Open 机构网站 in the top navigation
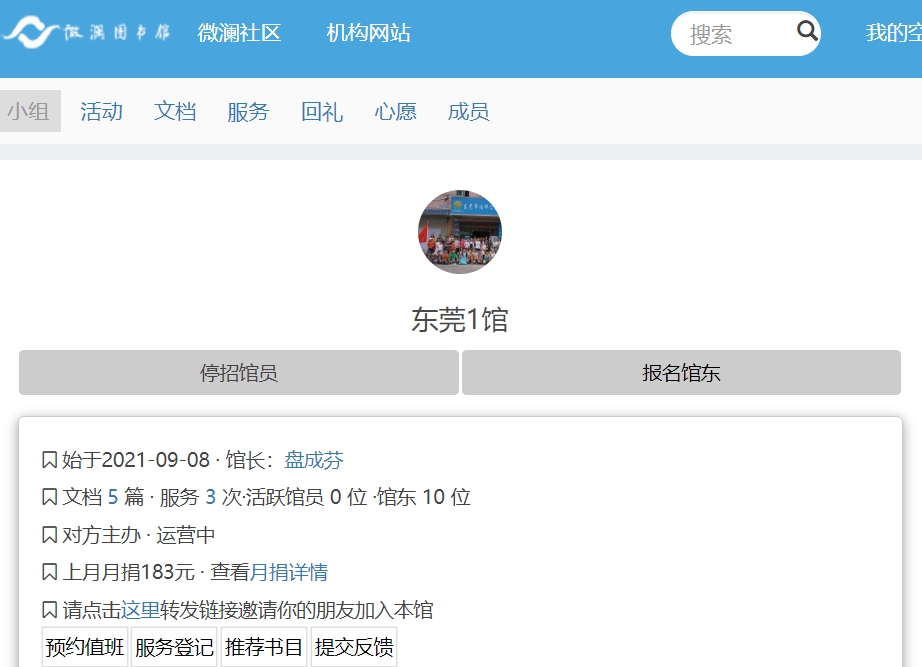 pos(368,33)
